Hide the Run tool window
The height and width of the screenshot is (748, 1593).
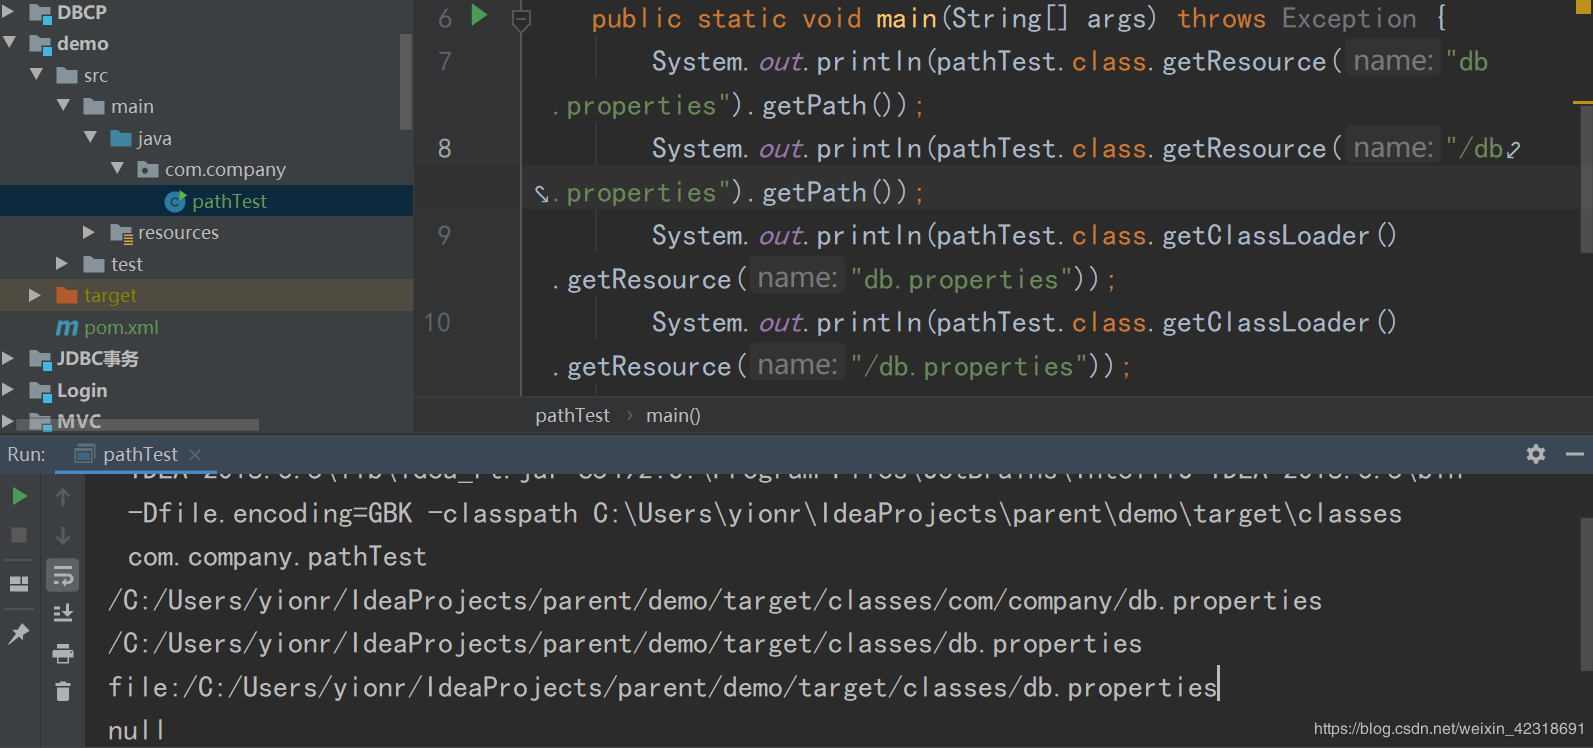1575,454
